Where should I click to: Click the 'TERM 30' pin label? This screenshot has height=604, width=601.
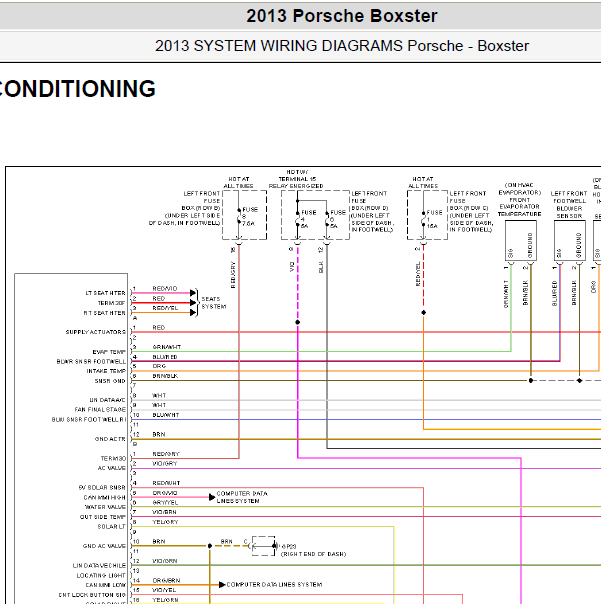113,459
